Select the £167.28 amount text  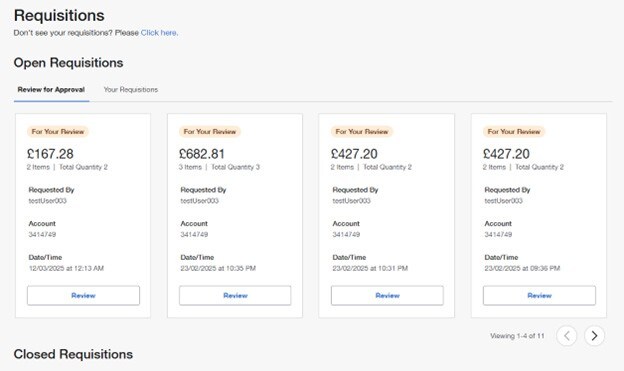50,154
